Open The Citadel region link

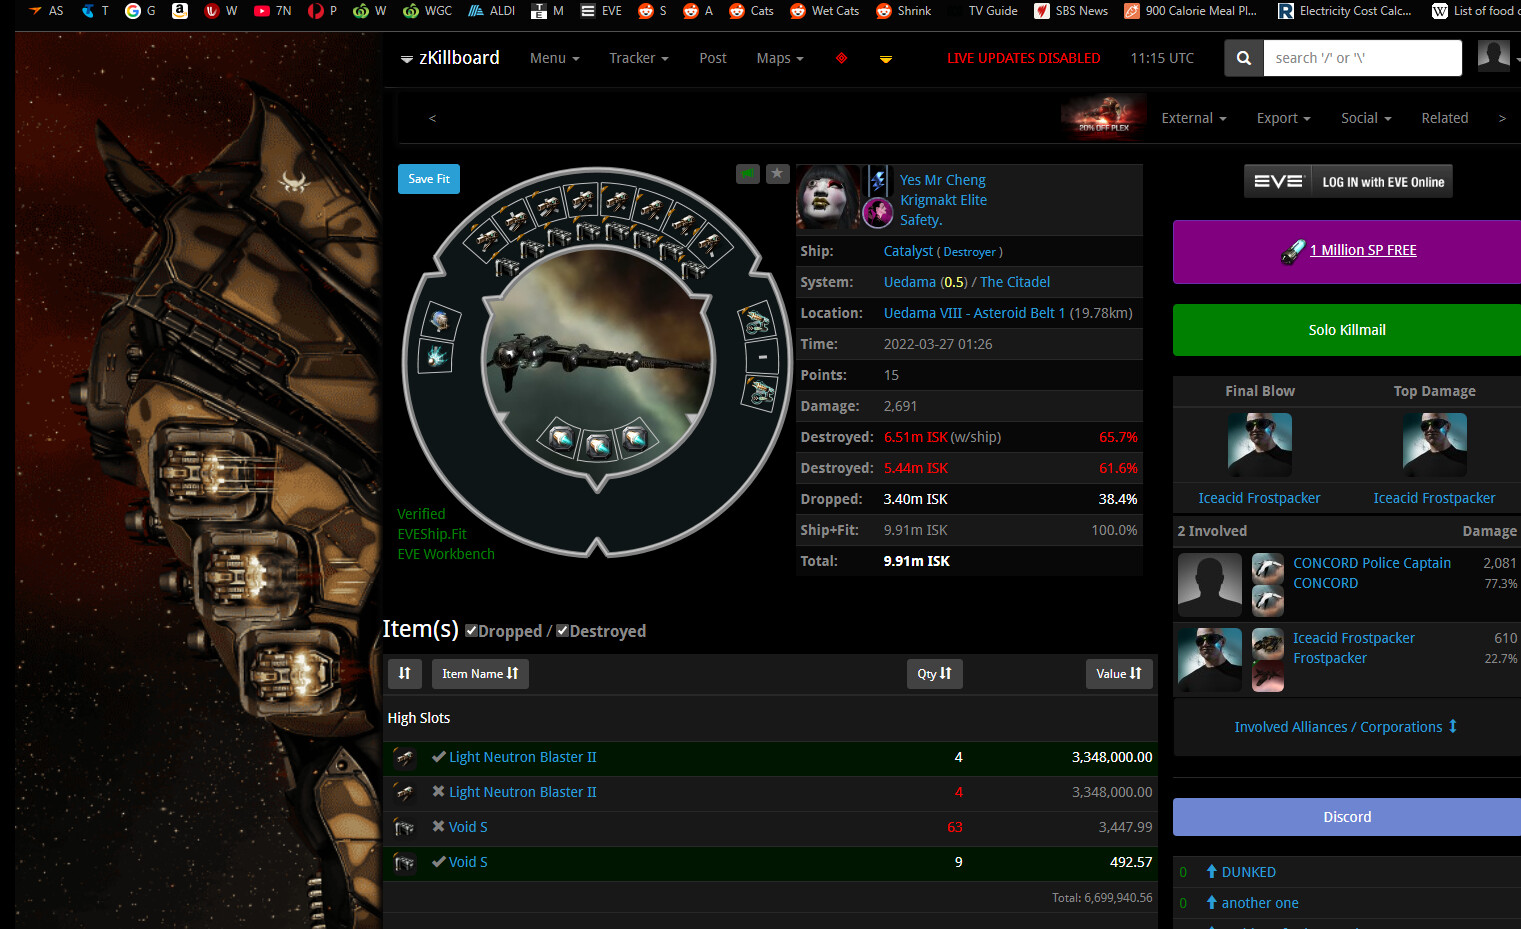[1015, 282]
